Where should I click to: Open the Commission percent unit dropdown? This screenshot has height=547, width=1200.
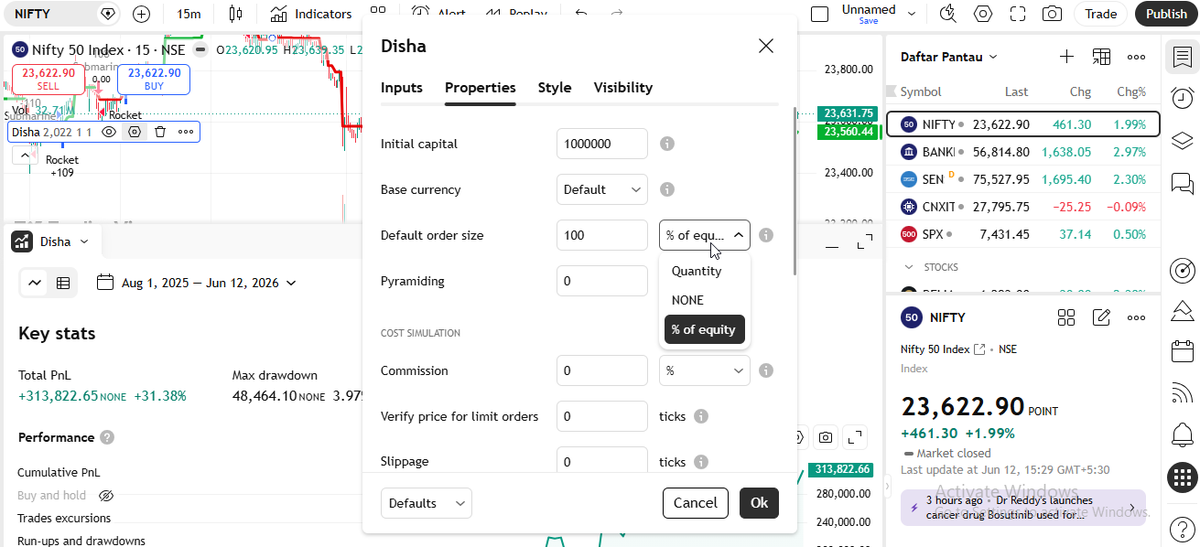point(704,370)
